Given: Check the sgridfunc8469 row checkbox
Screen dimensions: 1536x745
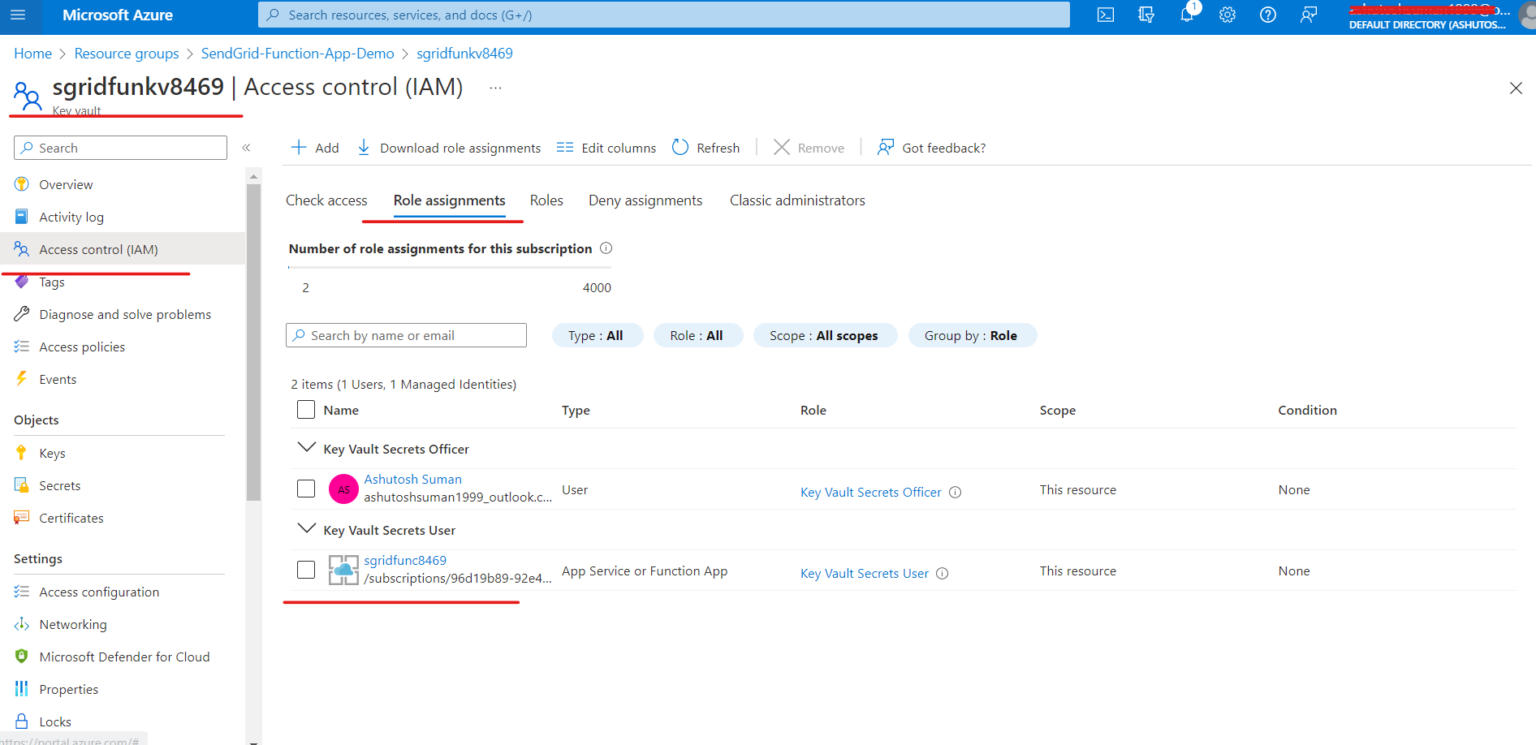Looking at the screenshot, I should [x=305, y=569].
